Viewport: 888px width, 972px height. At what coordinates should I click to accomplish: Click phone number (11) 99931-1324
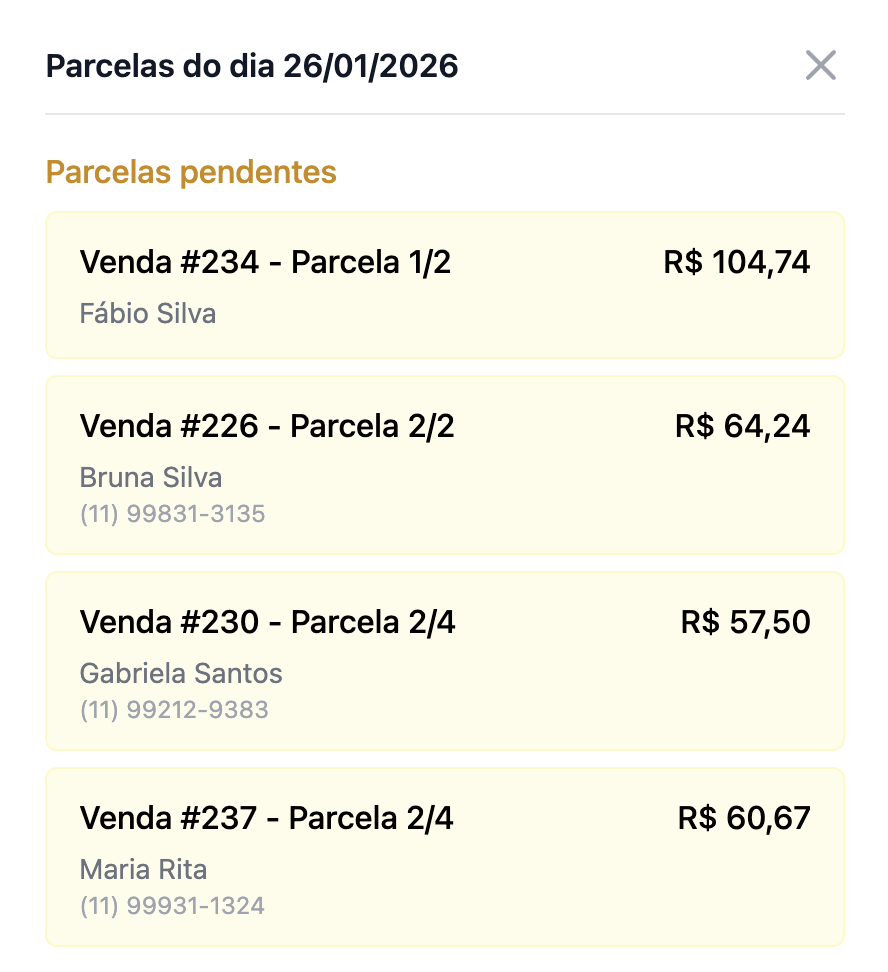click(172, 906)
